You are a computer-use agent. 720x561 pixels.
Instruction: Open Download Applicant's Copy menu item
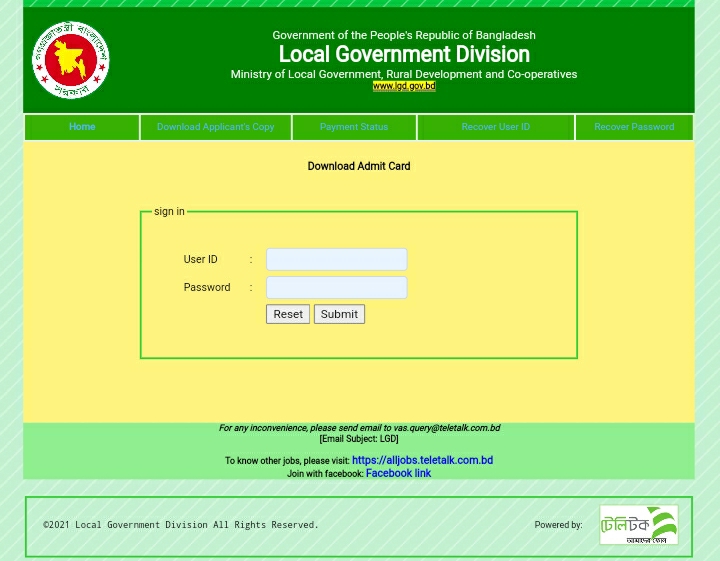215,127
